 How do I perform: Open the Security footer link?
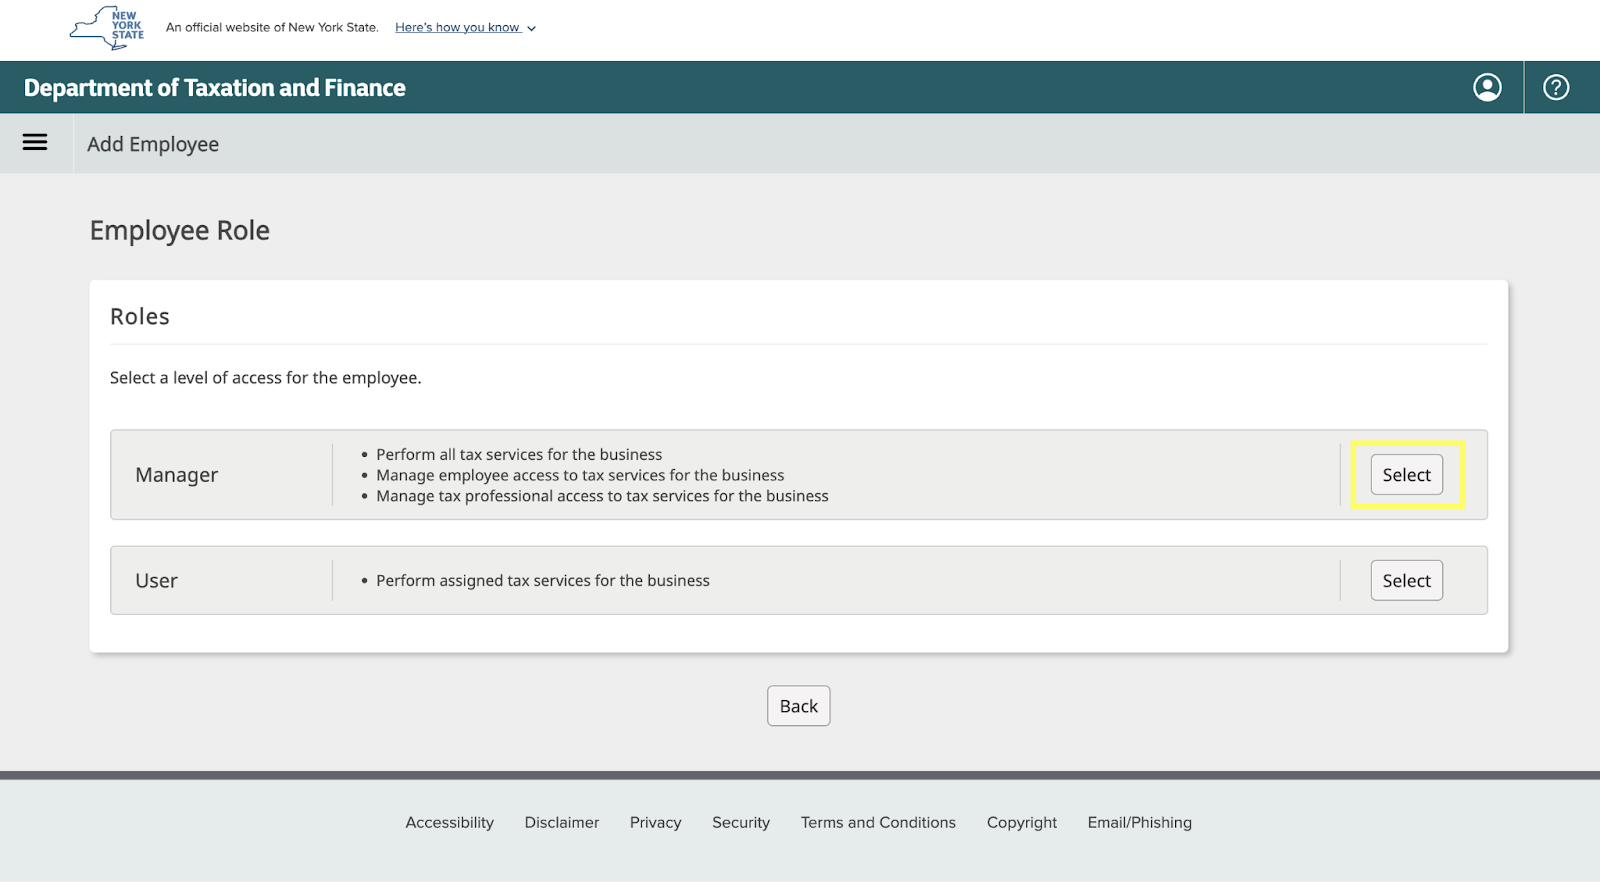[x=741, y=822]
